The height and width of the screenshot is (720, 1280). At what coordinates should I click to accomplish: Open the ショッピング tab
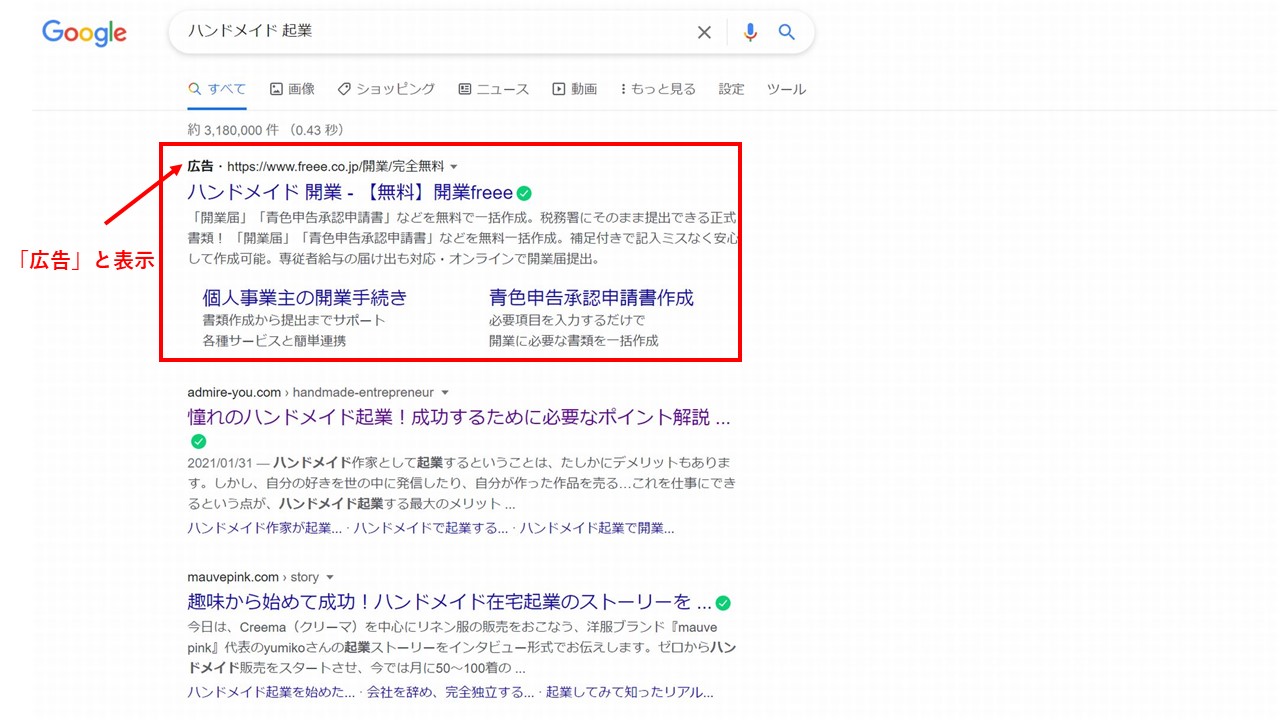pyautogui.click(x=386, y=89)
